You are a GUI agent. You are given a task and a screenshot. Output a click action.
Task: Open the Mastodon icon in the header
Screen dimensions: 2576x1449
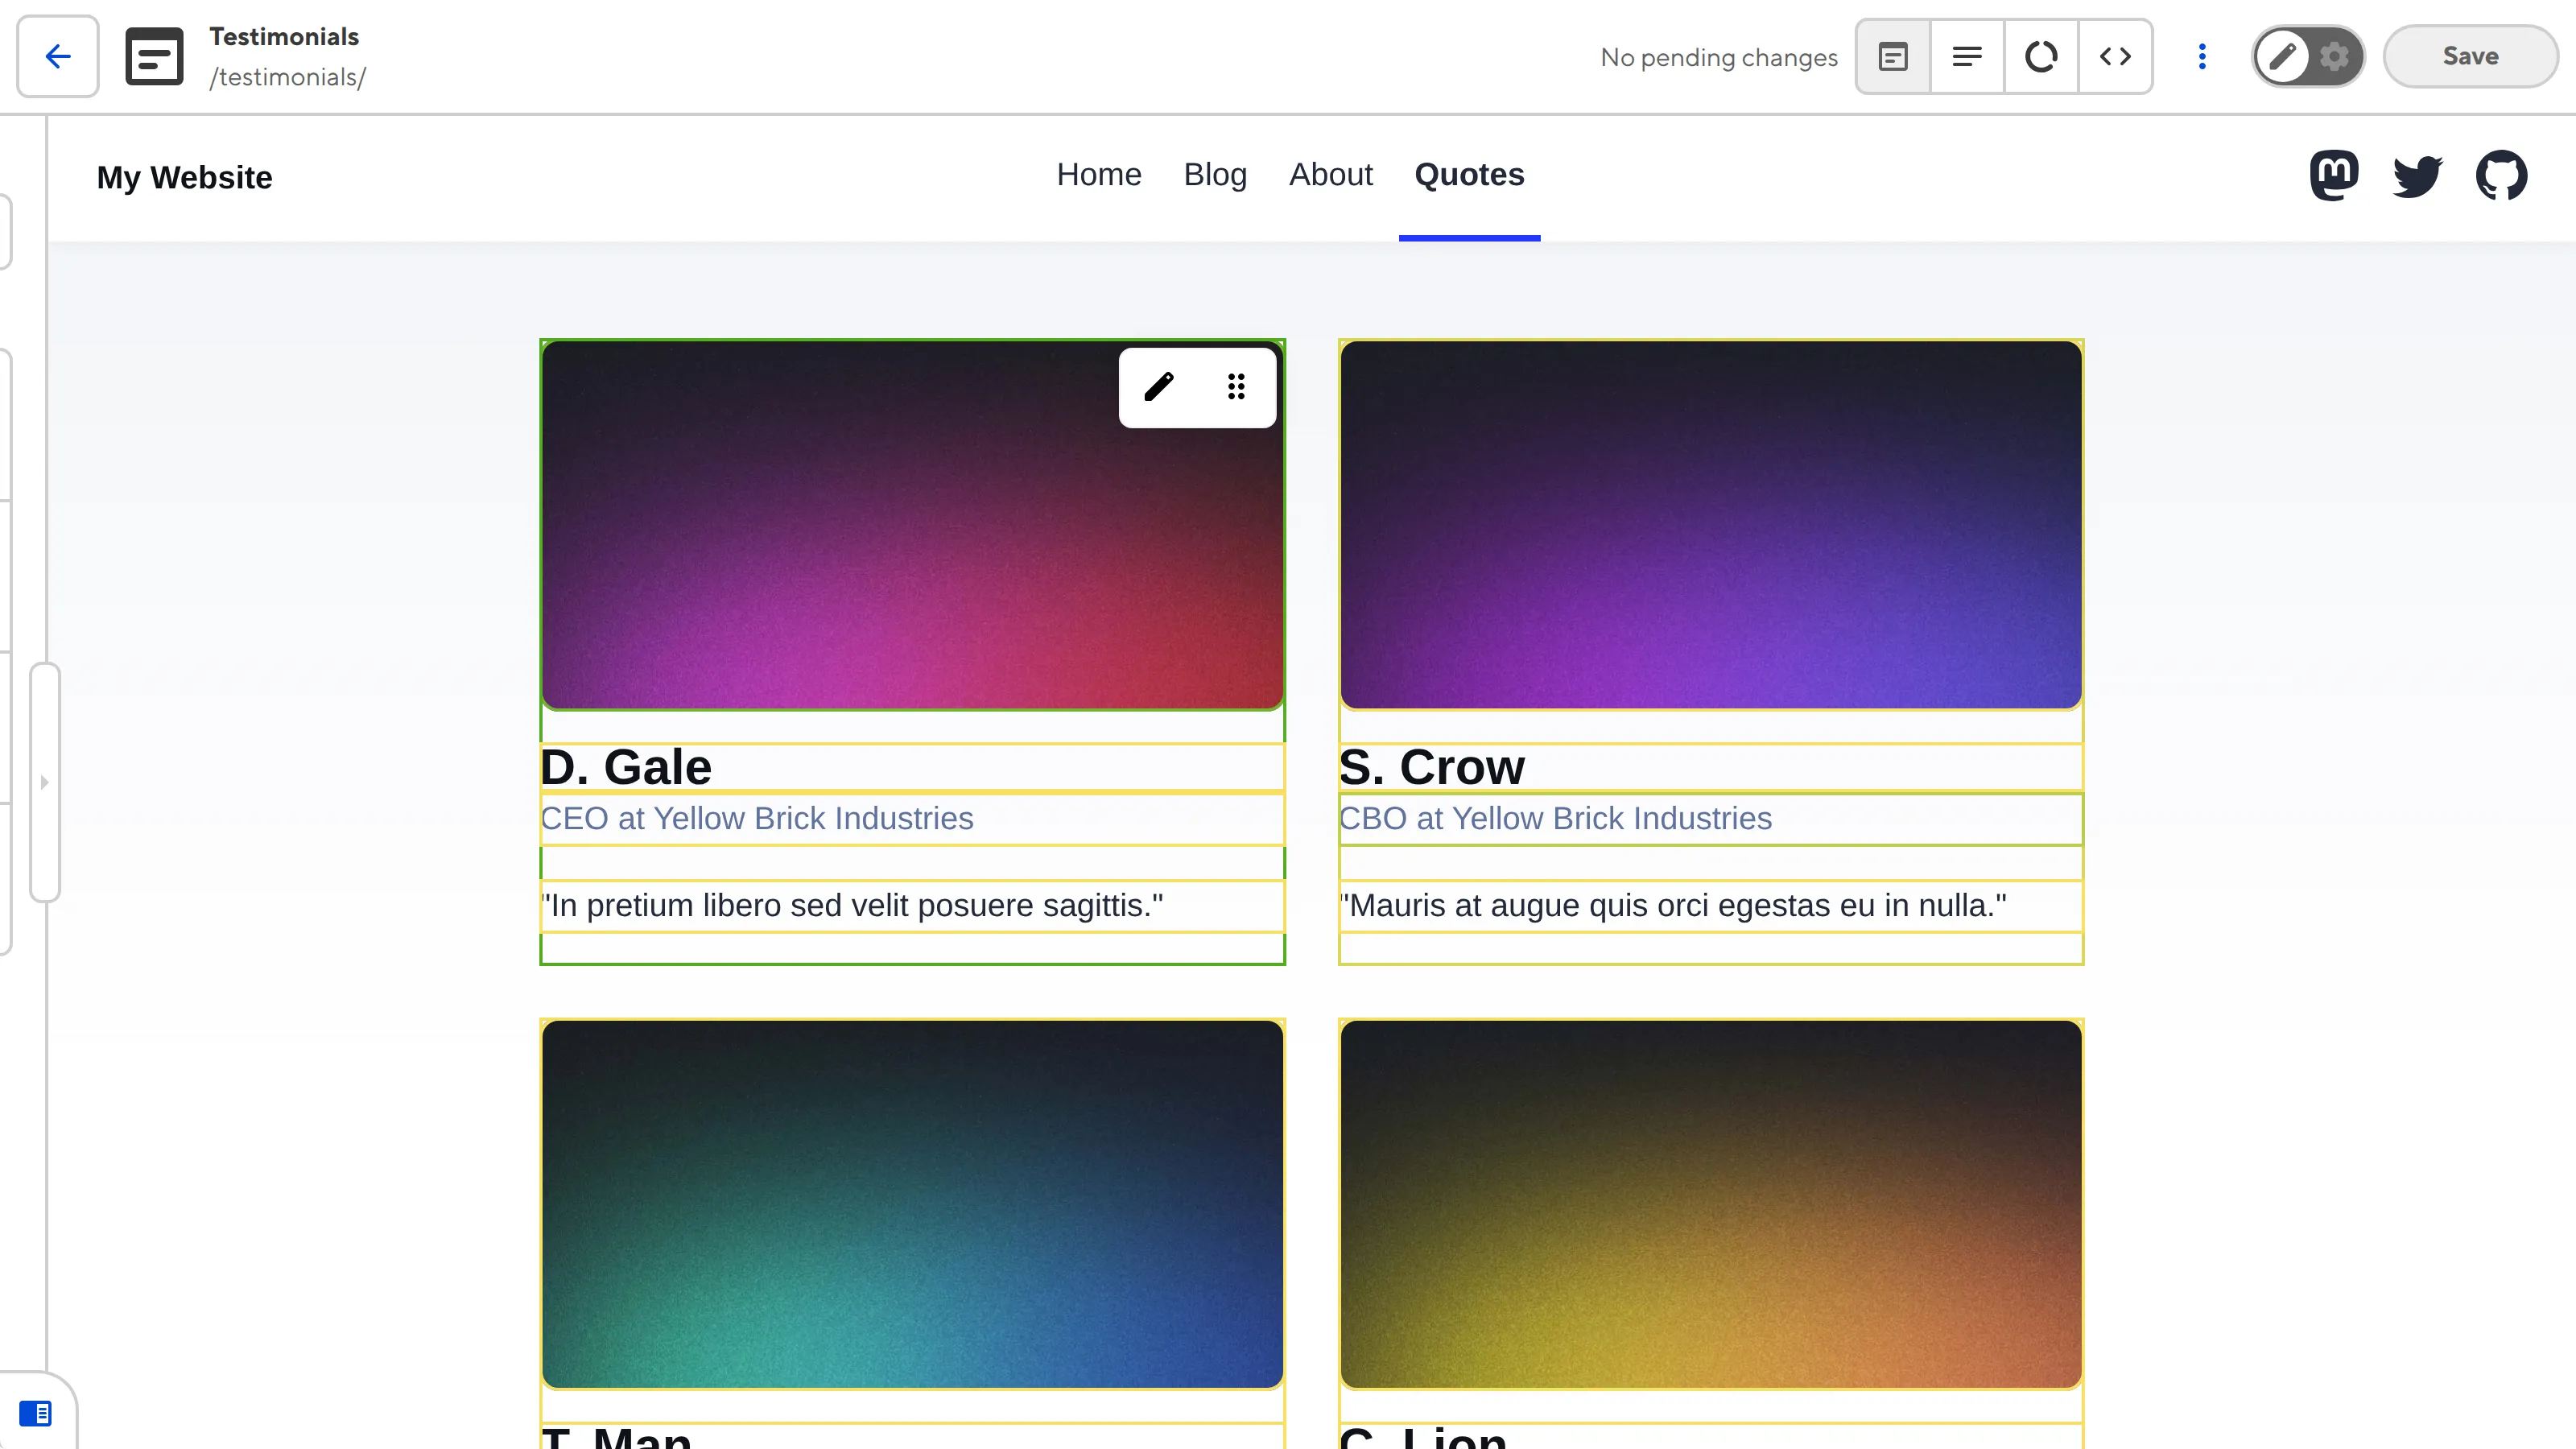tap(2335, 175)
